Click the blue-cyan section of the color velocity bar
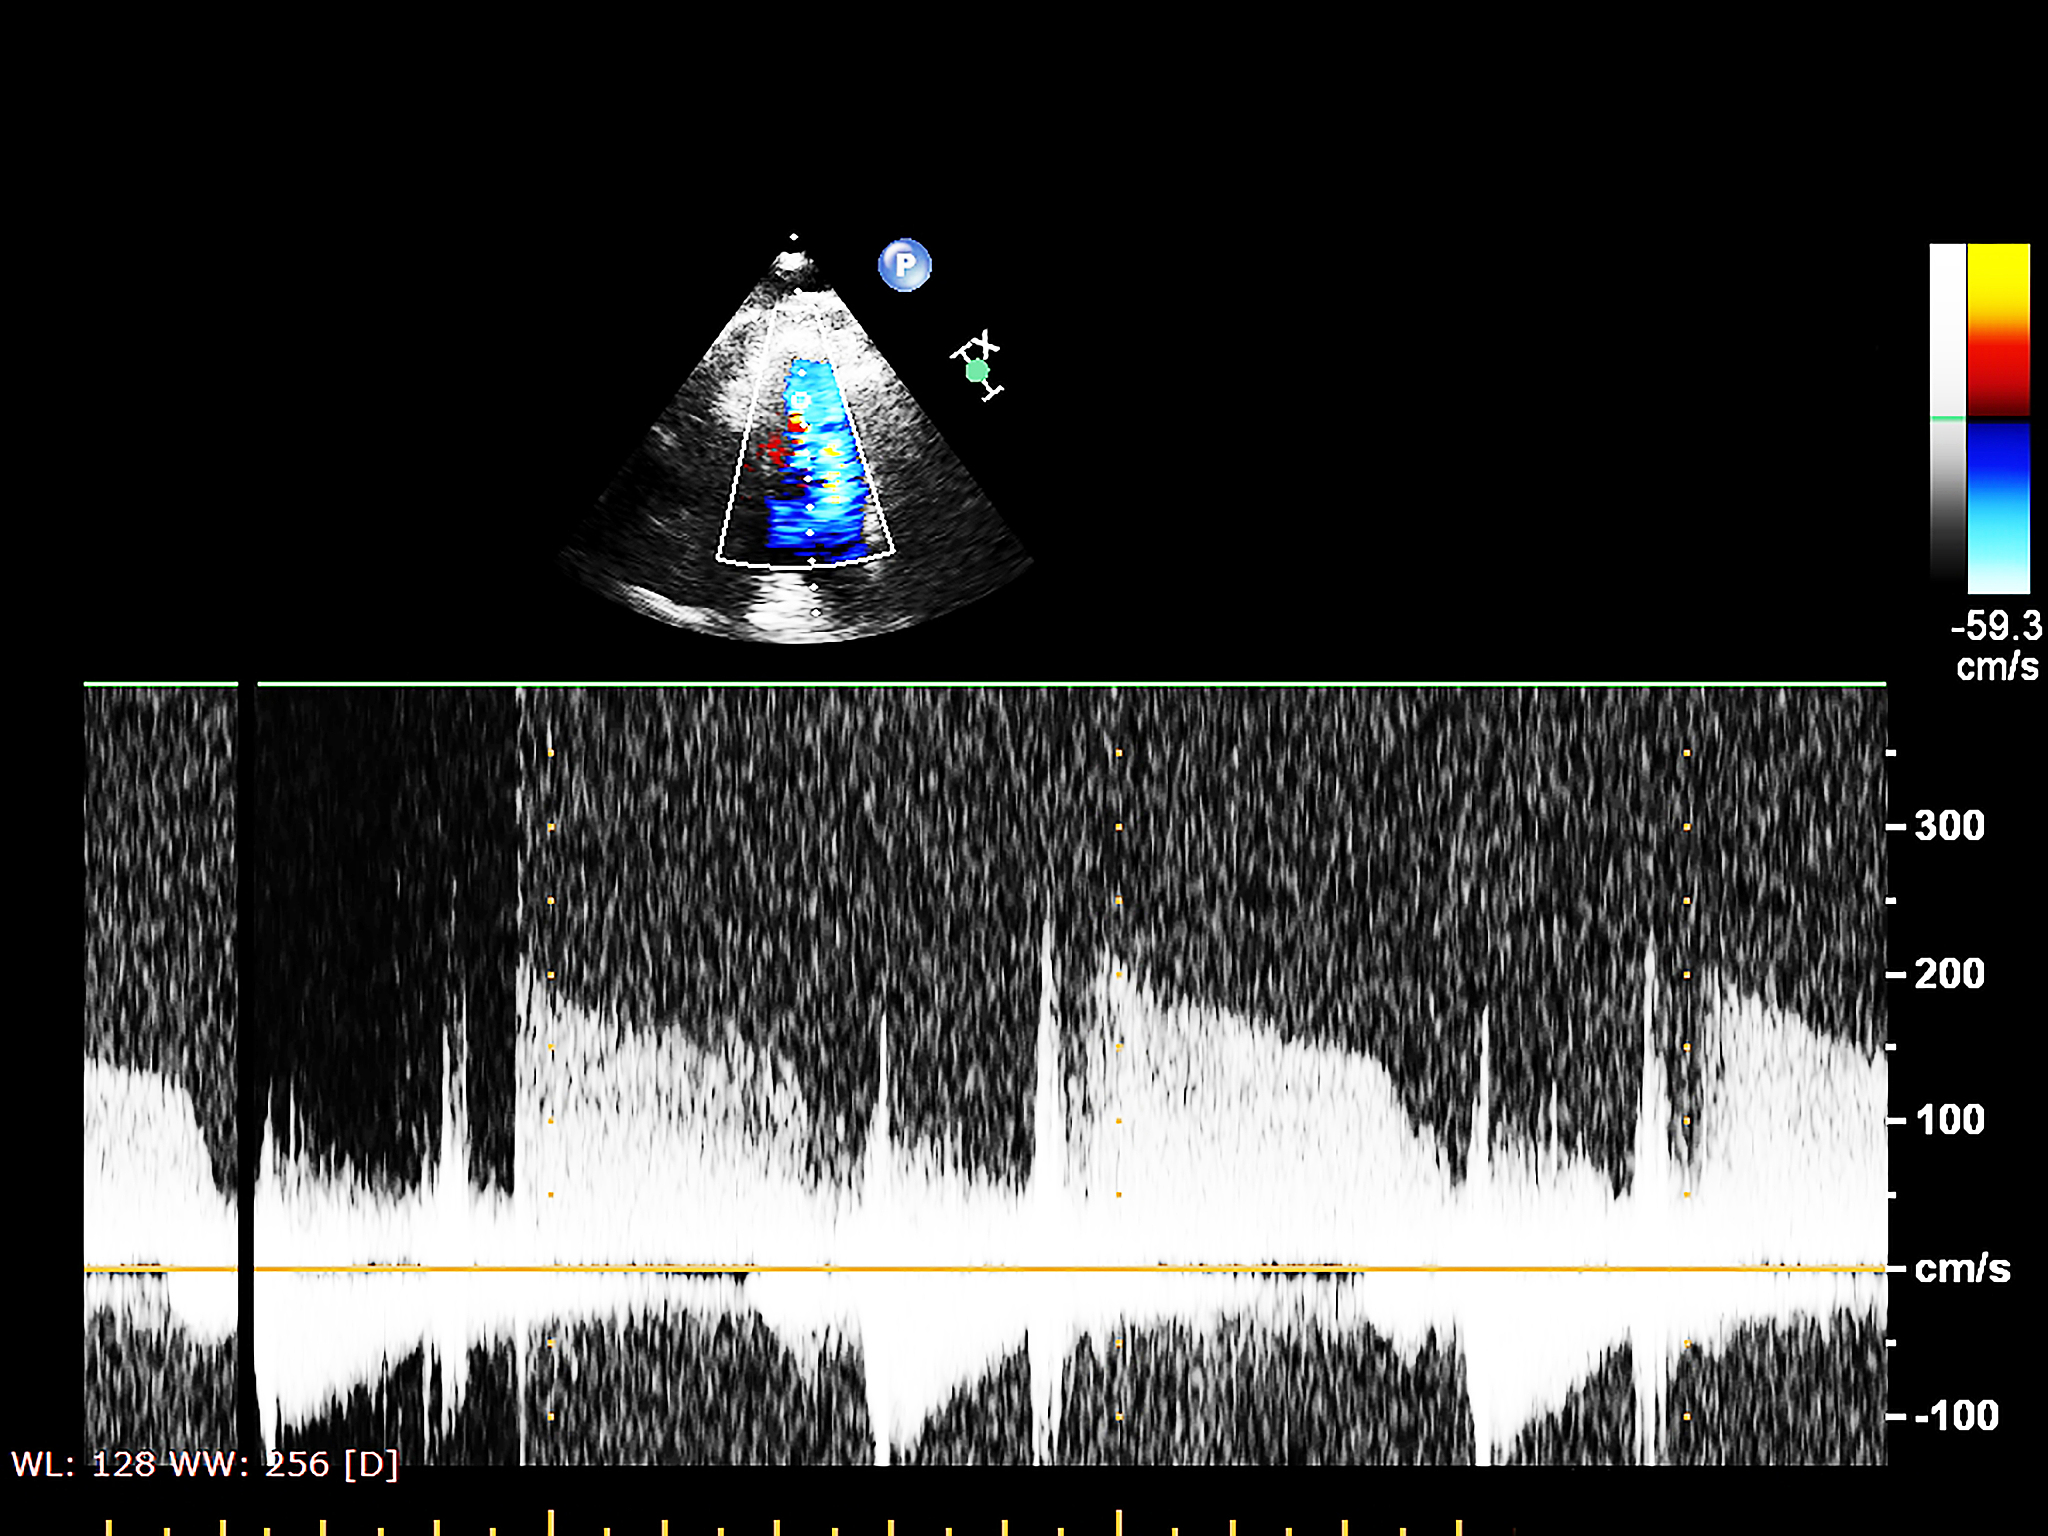The width and height of the screenshot is (2048, 1536). [x=1998, y=507]
